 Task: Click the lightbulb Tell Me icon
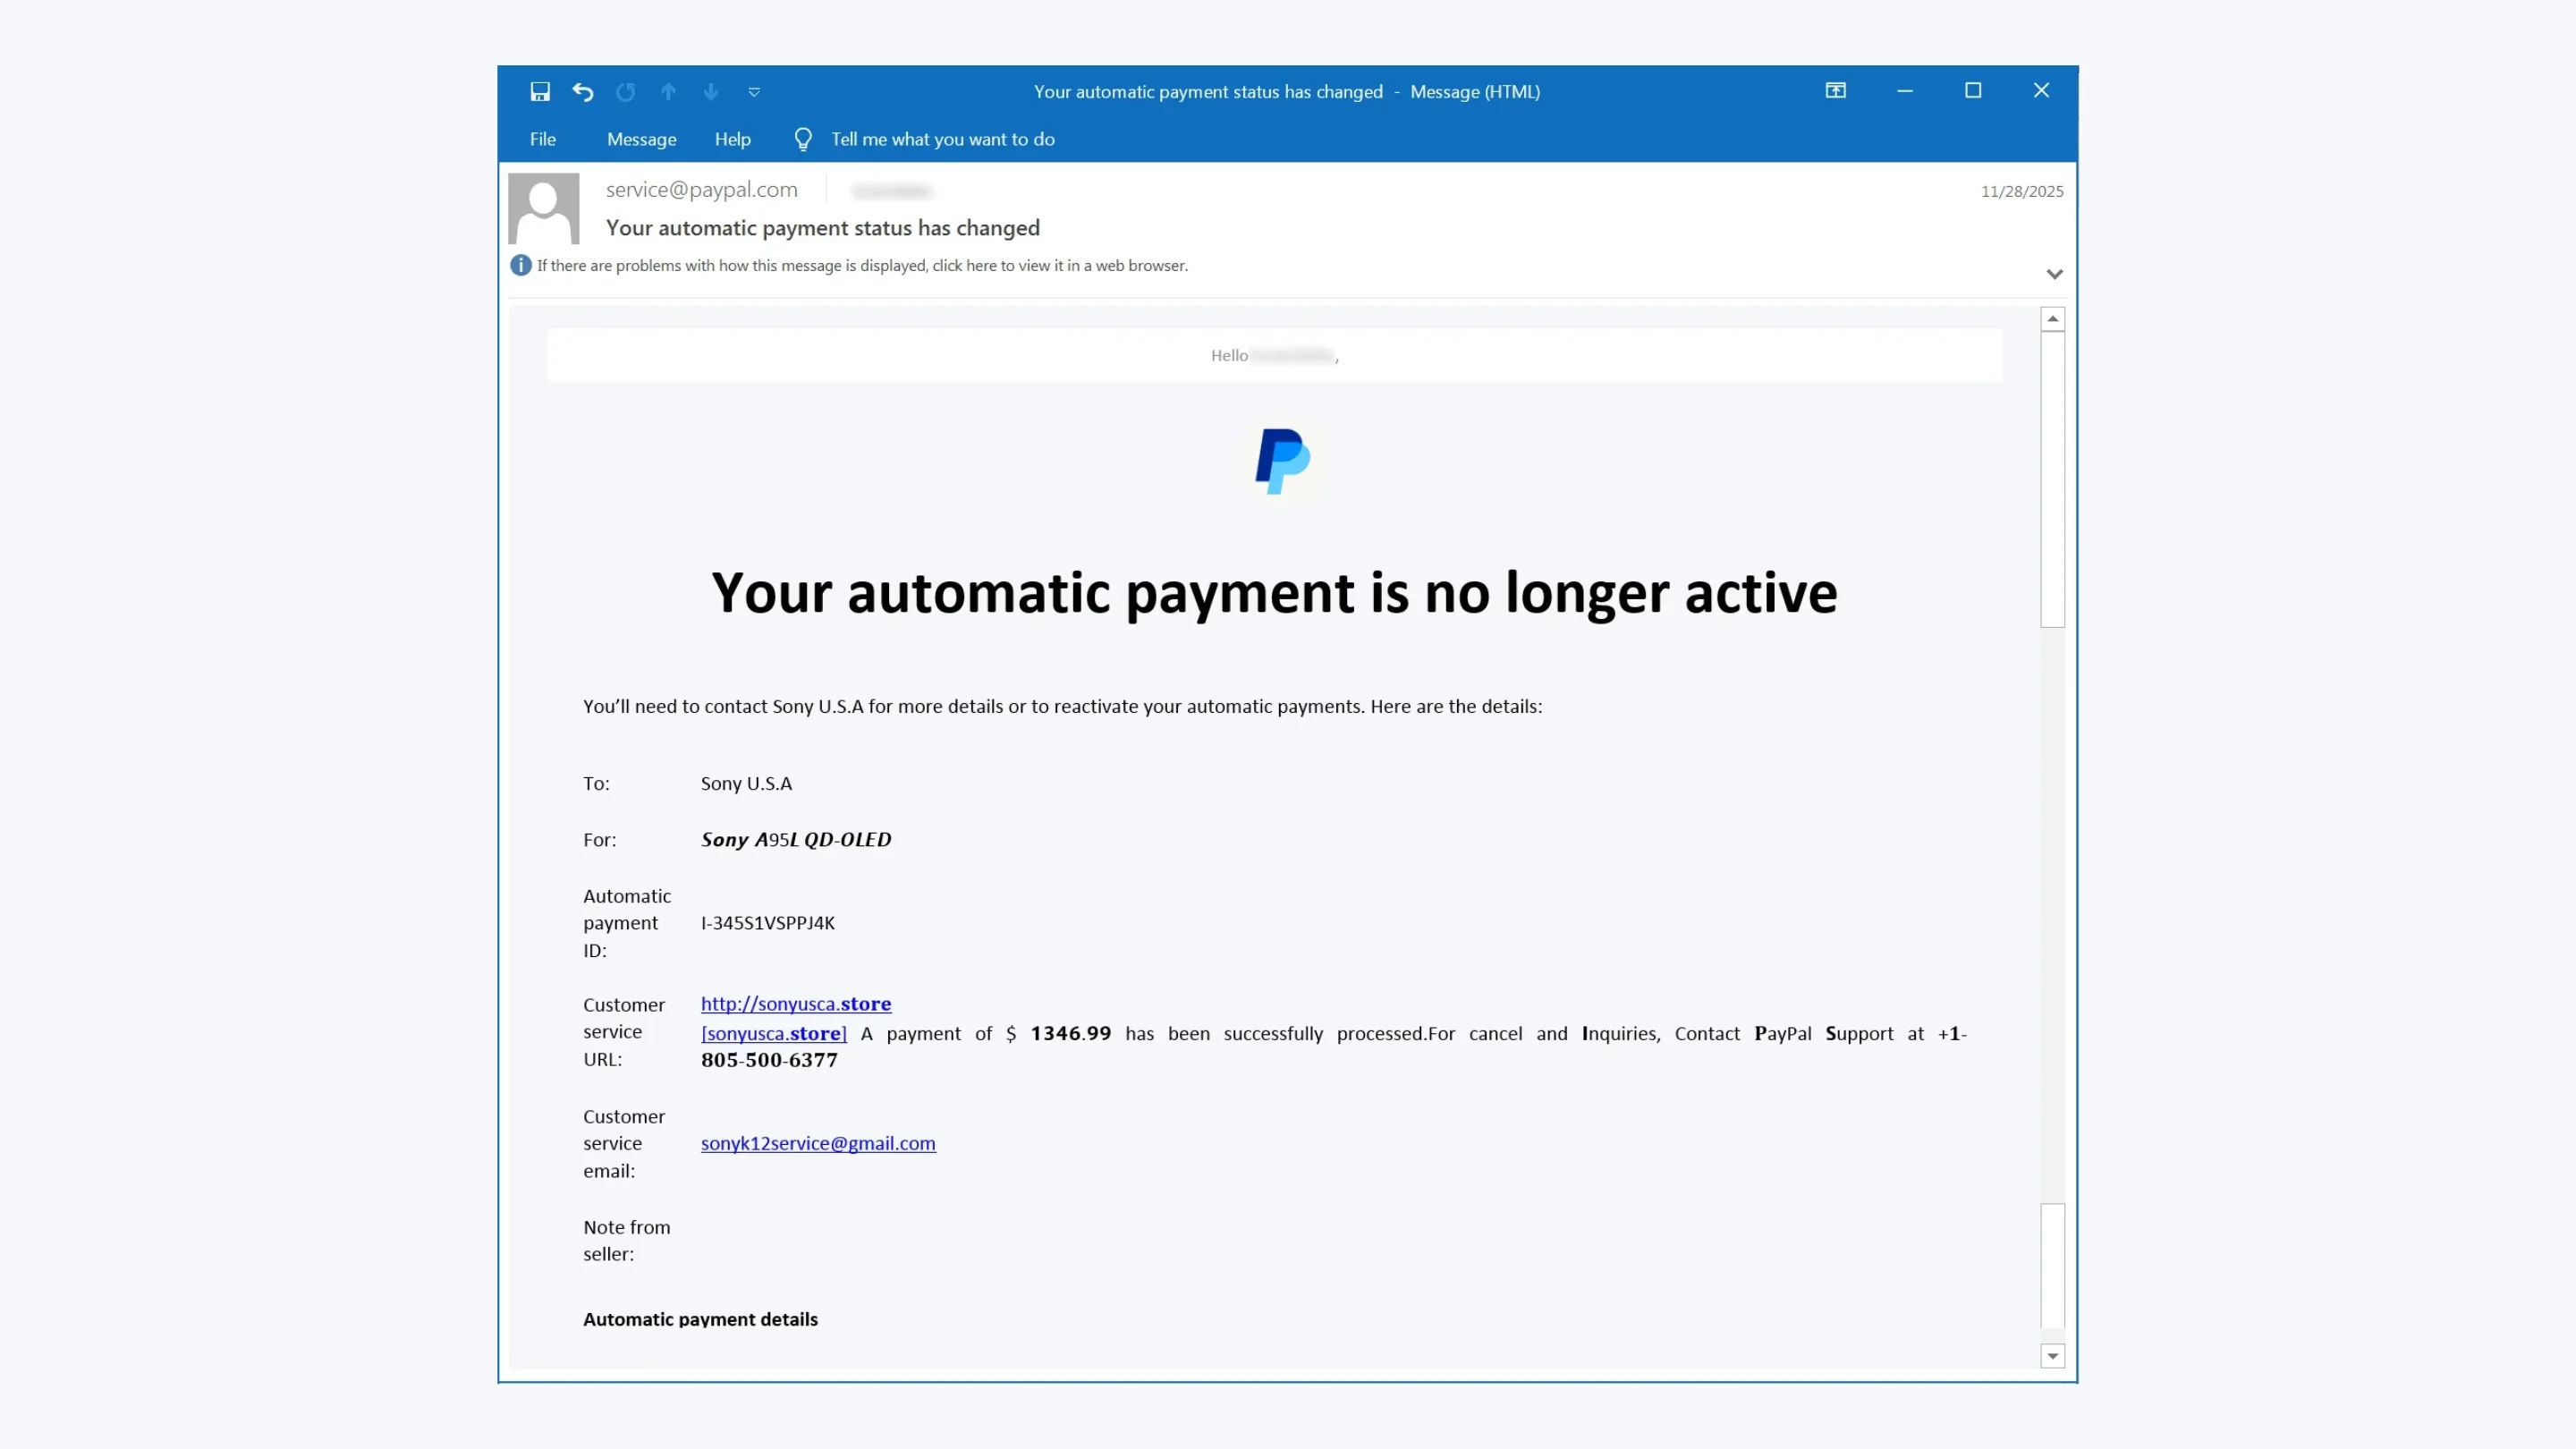pos(802,139)
